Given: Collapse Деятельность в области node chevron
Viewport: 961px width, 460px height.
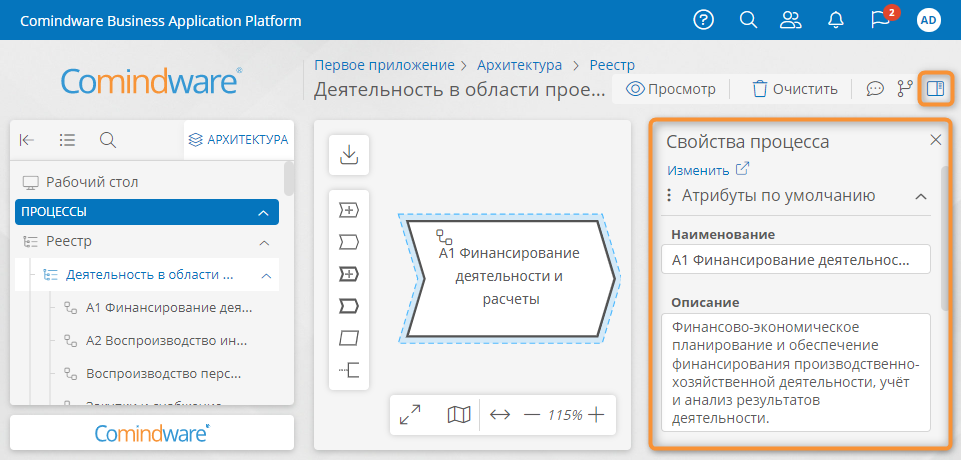Looking at the screenshot, I should click(x=266, y=276).
